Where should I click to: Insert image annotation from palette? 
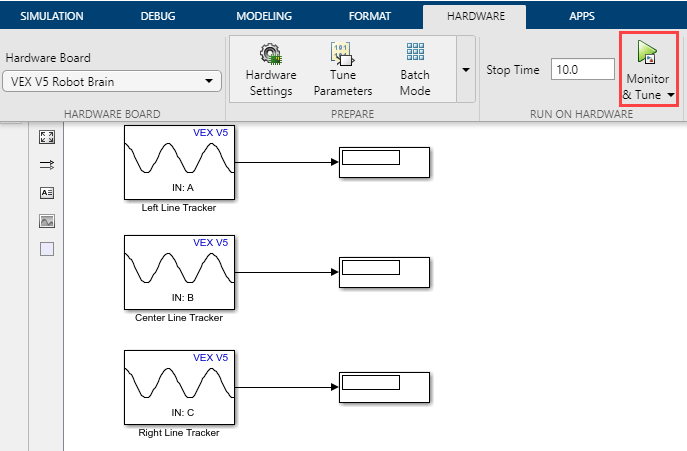(47, 221)
